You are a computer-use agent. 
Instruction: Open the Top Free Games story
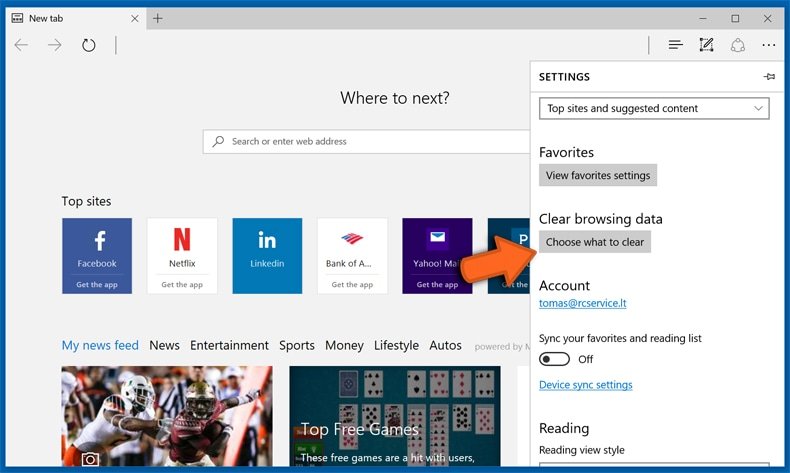click(394, 416)
